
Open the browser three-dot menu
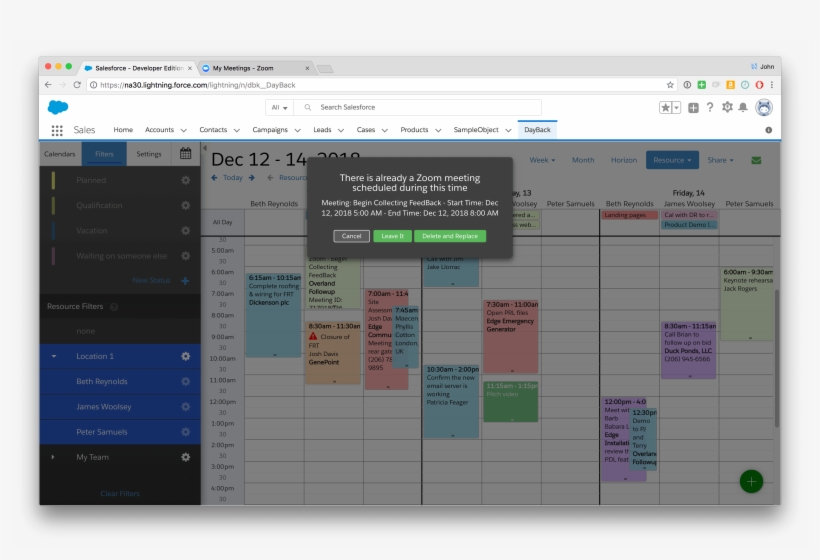click(772, 85)
